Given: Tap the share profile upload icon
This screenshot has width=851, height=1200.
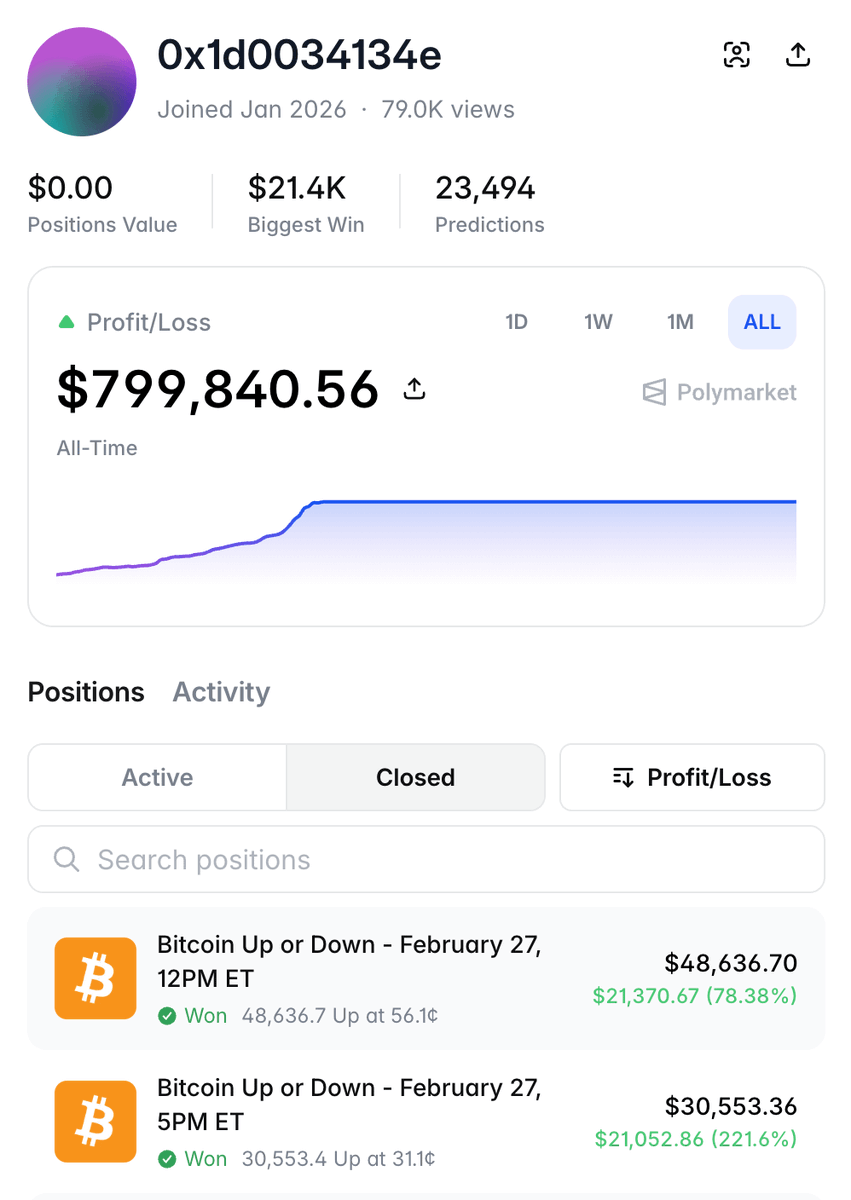Looking at the screenshot, I should pyautogui.click(x=797, y=55).
